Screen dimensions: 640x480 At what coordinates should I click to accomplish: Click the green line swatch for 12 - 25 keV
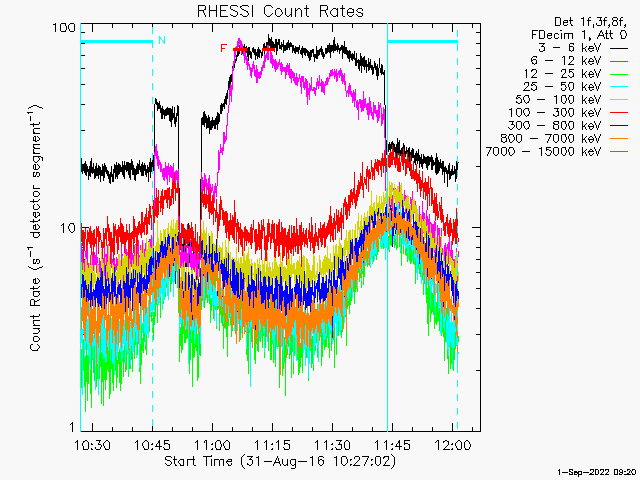[619, 74]
